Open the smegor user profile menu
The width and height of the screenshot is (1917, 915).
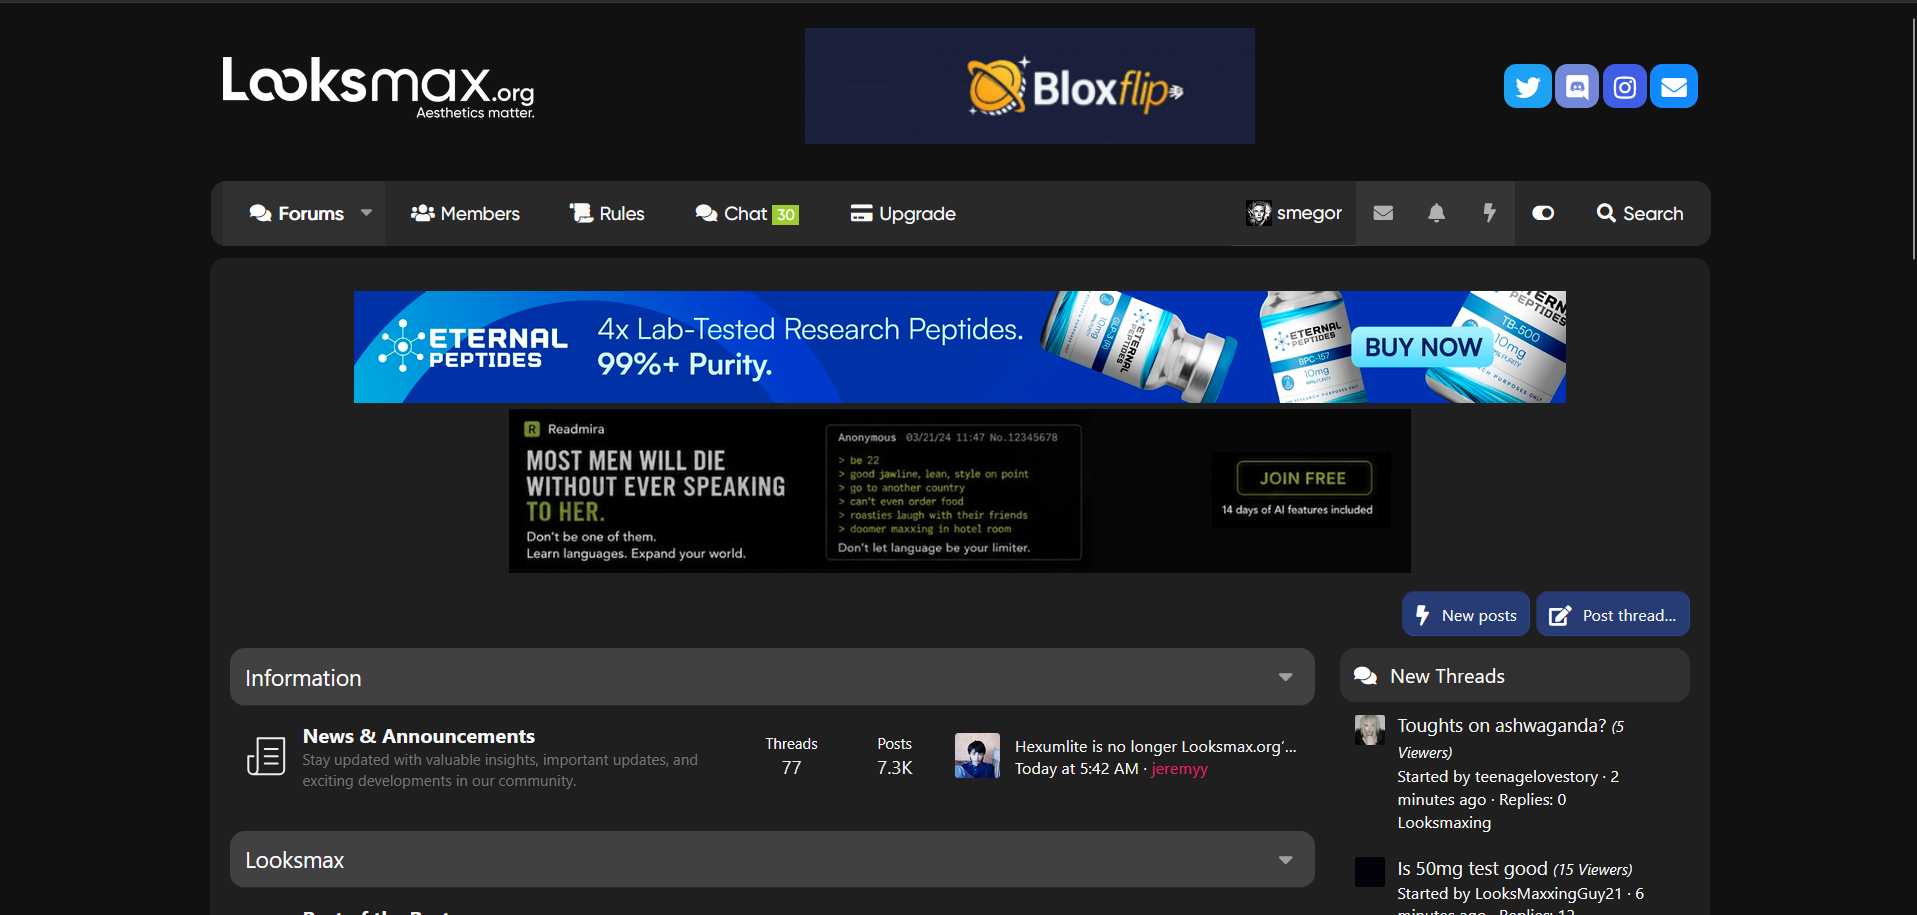click(x=1294, y=213)
